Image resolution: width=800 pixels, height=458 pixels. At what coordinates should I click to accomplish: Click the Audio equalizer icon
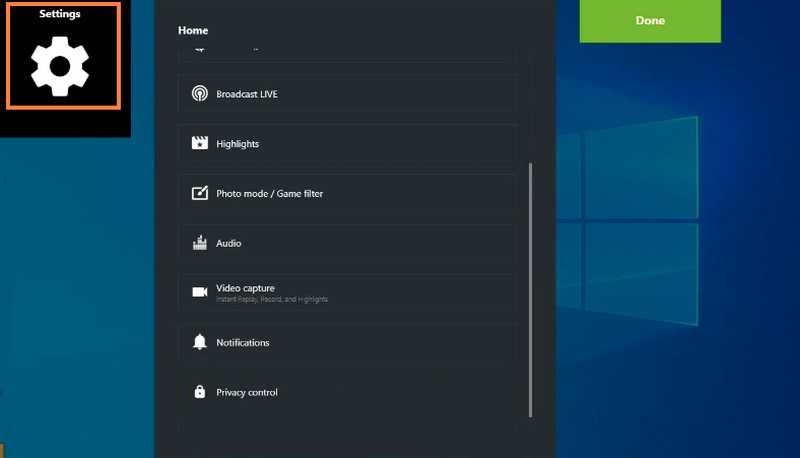click(x=199, y=243)
